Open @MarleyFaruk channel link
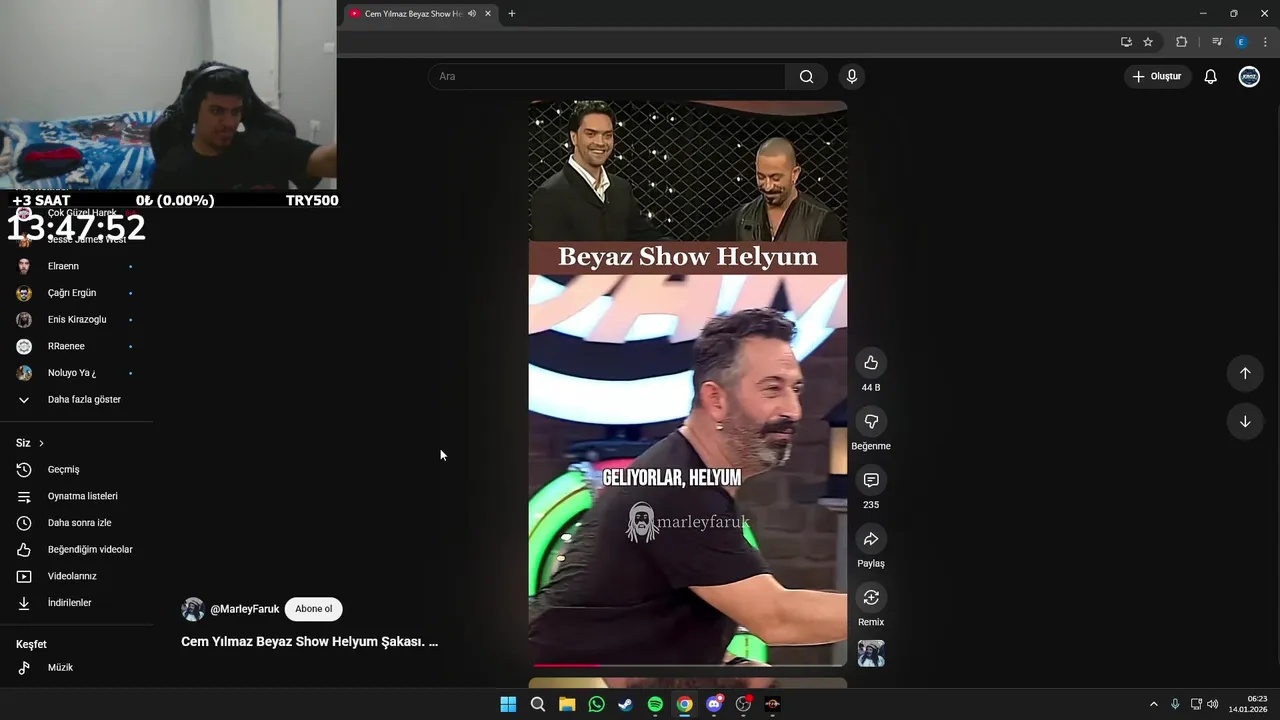Image resolution: width=1280 pixels, height=720 pixels. click(245, 609)
